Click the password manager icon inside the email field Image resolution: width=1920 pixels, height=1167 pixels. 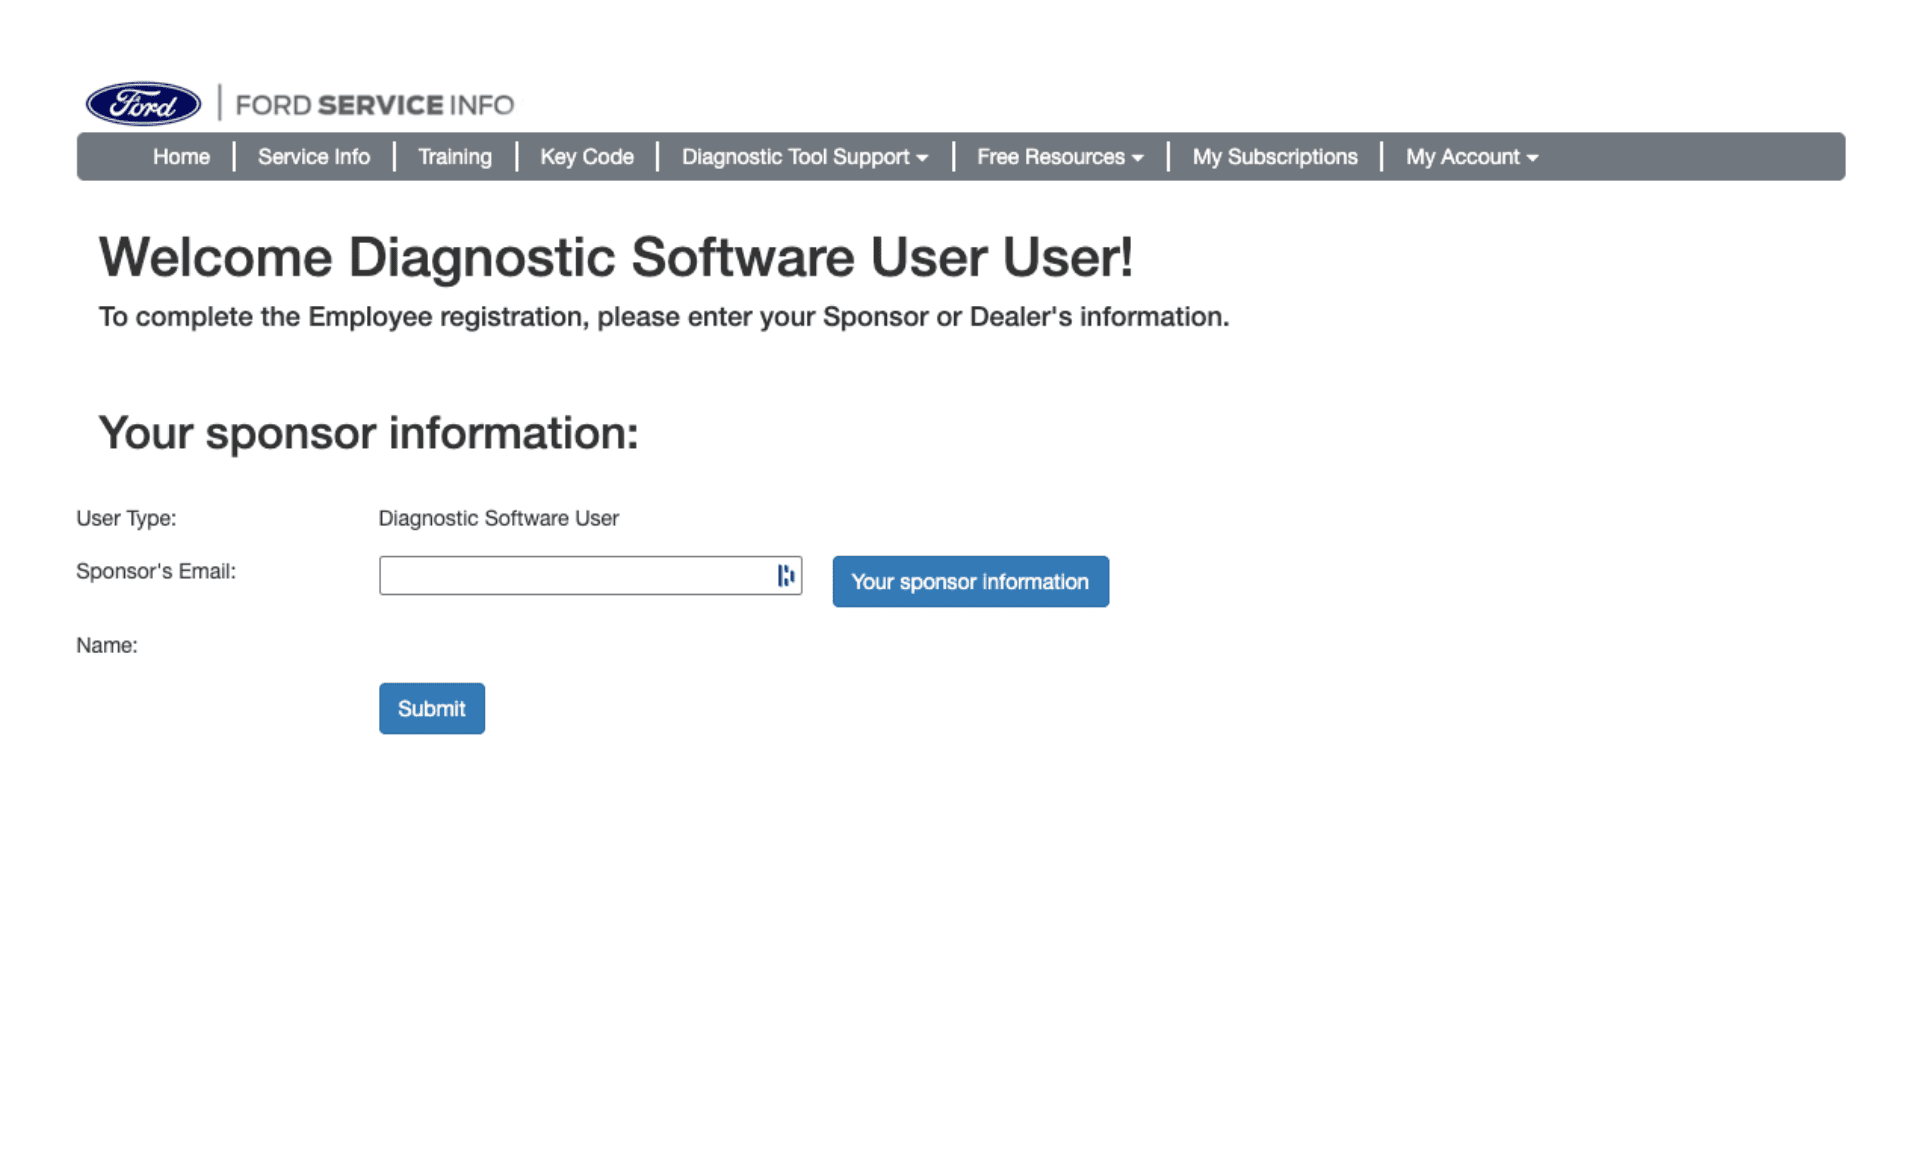(787, 575)
